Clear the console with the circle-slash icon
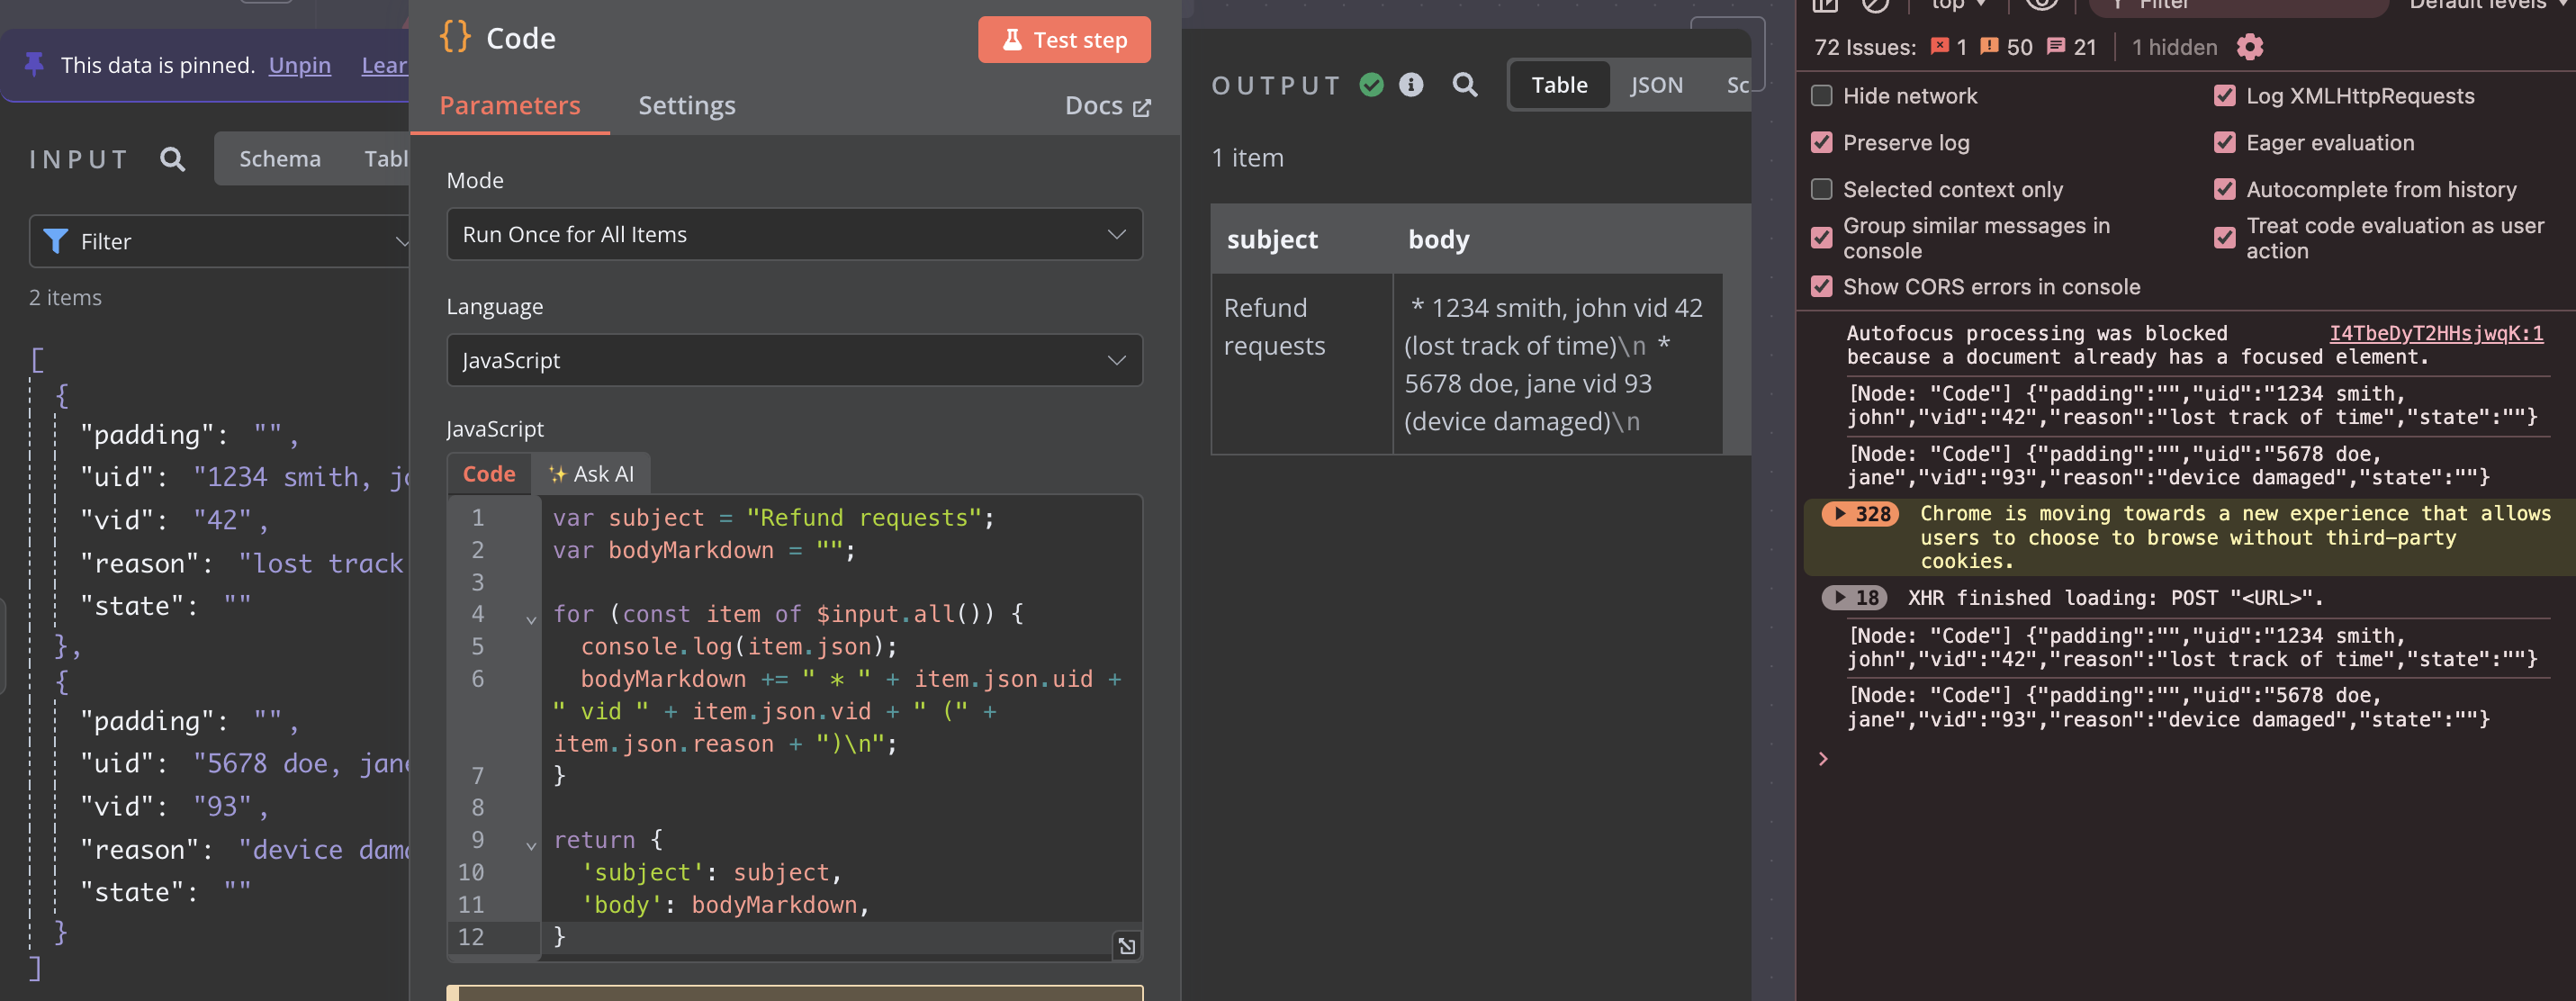This screenshot has width=2576, height=1001. [1874, 4]
